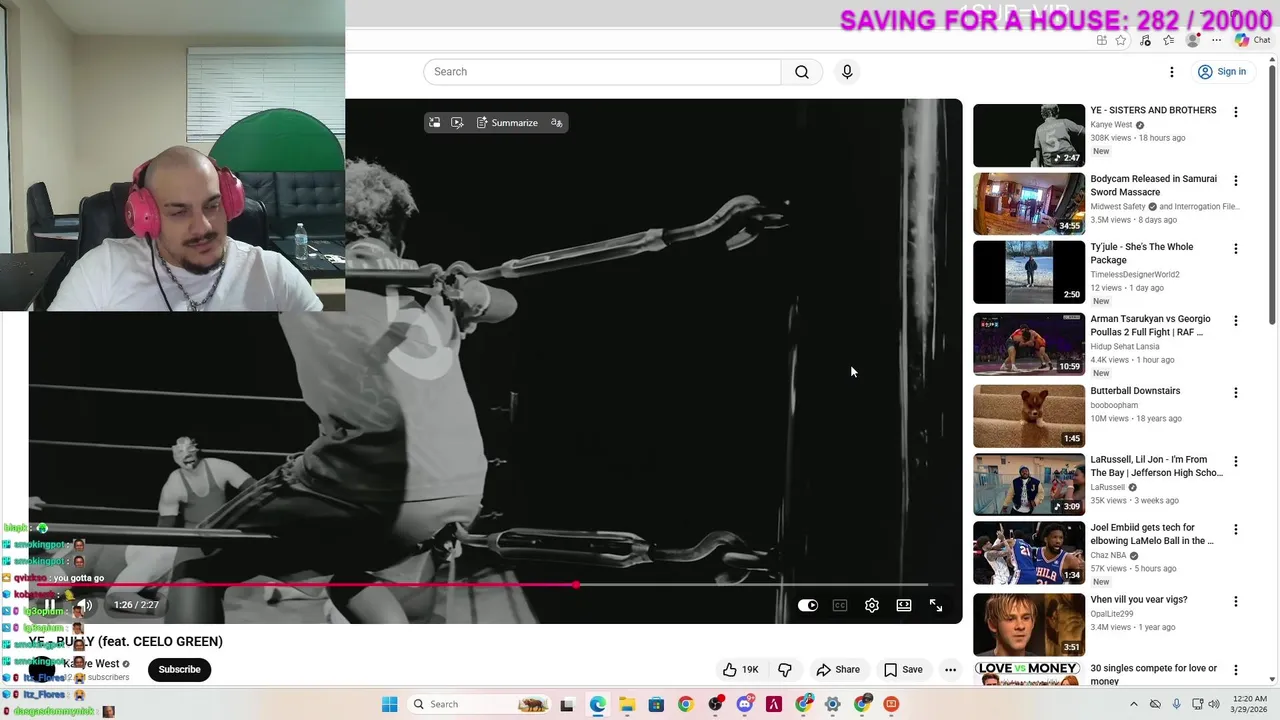Image resolution: width=1280 pixels, height=720 pixels.
Task: Open options for Bodycam Samurai Sword video
Action: [x=1236, y=181]
